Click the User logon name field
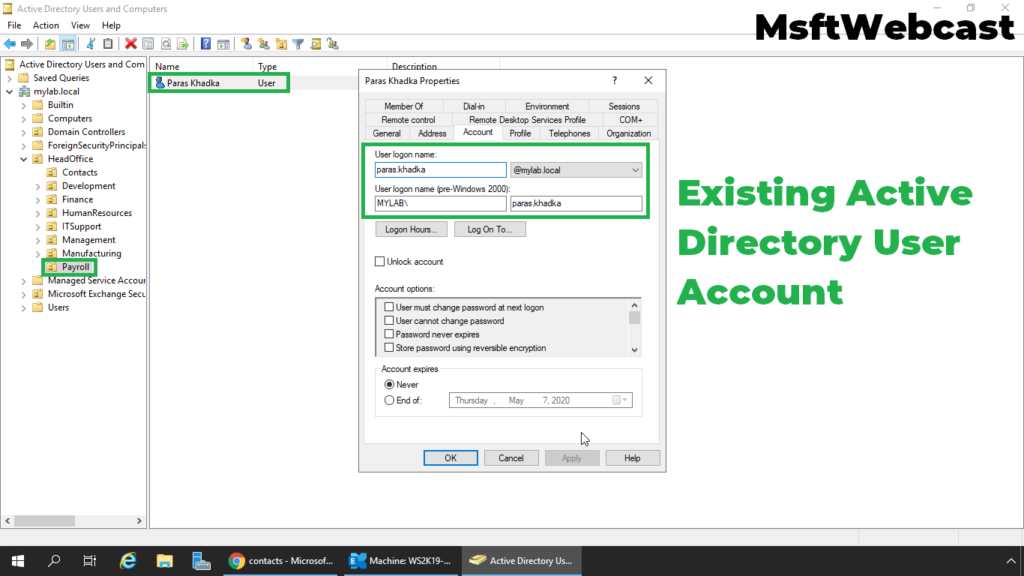 [440, 170]
